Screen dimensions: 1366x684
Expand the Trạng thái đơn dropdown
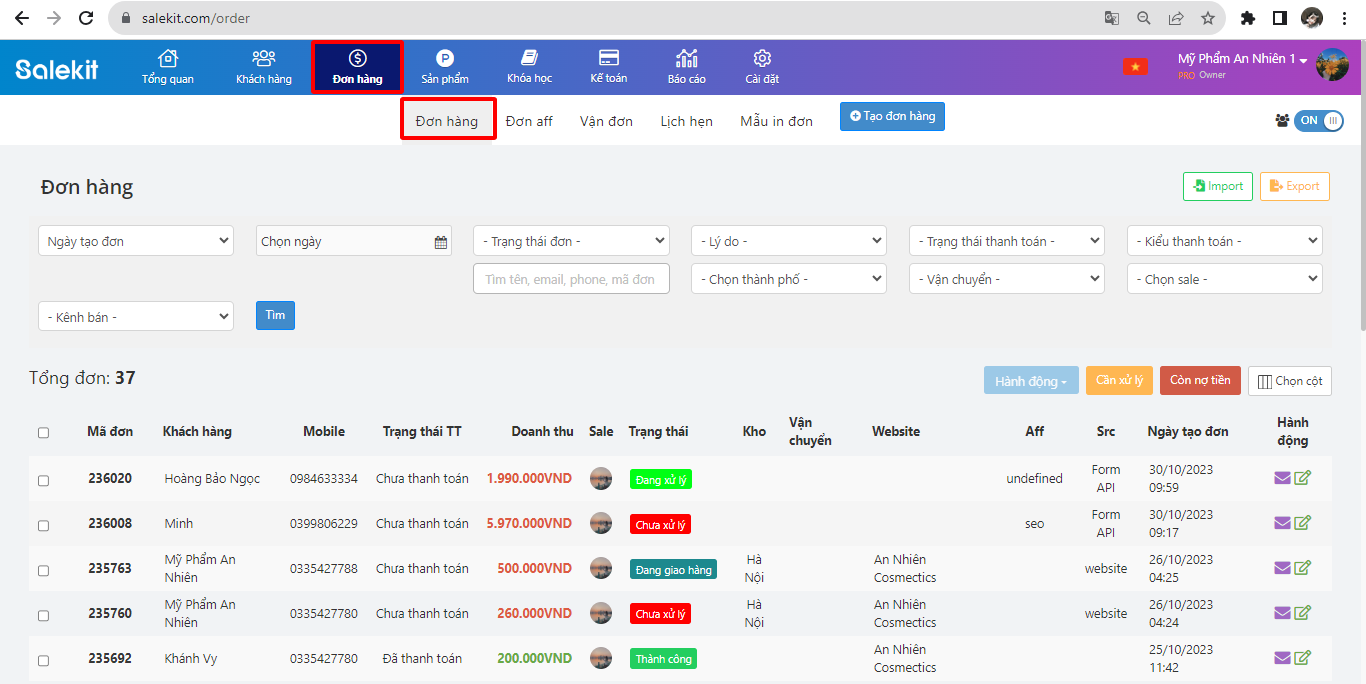tap(571, 241)
